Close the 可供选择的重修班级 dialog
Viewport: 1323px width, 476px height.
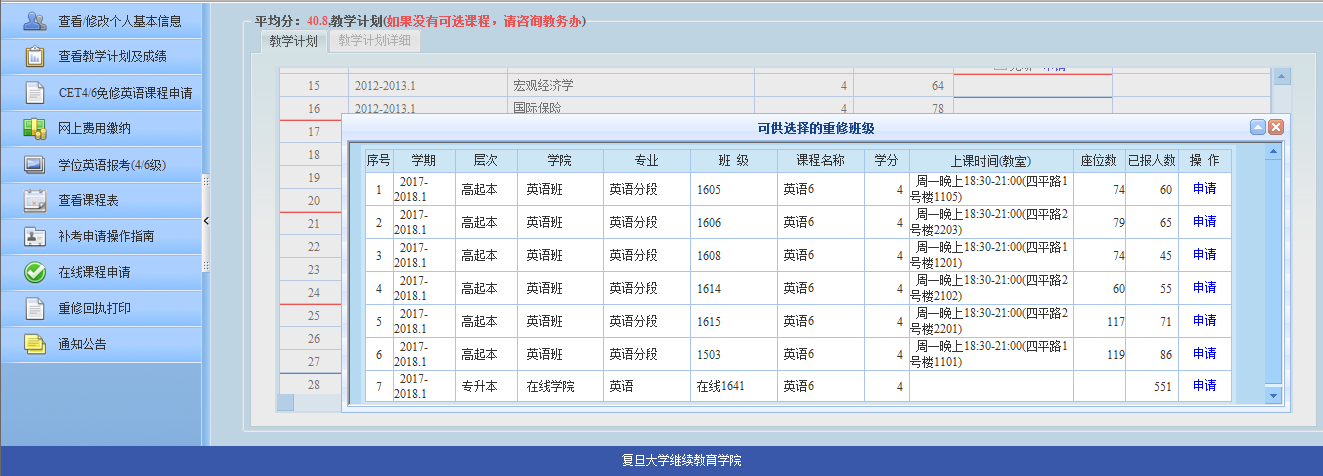(1275, 127)
